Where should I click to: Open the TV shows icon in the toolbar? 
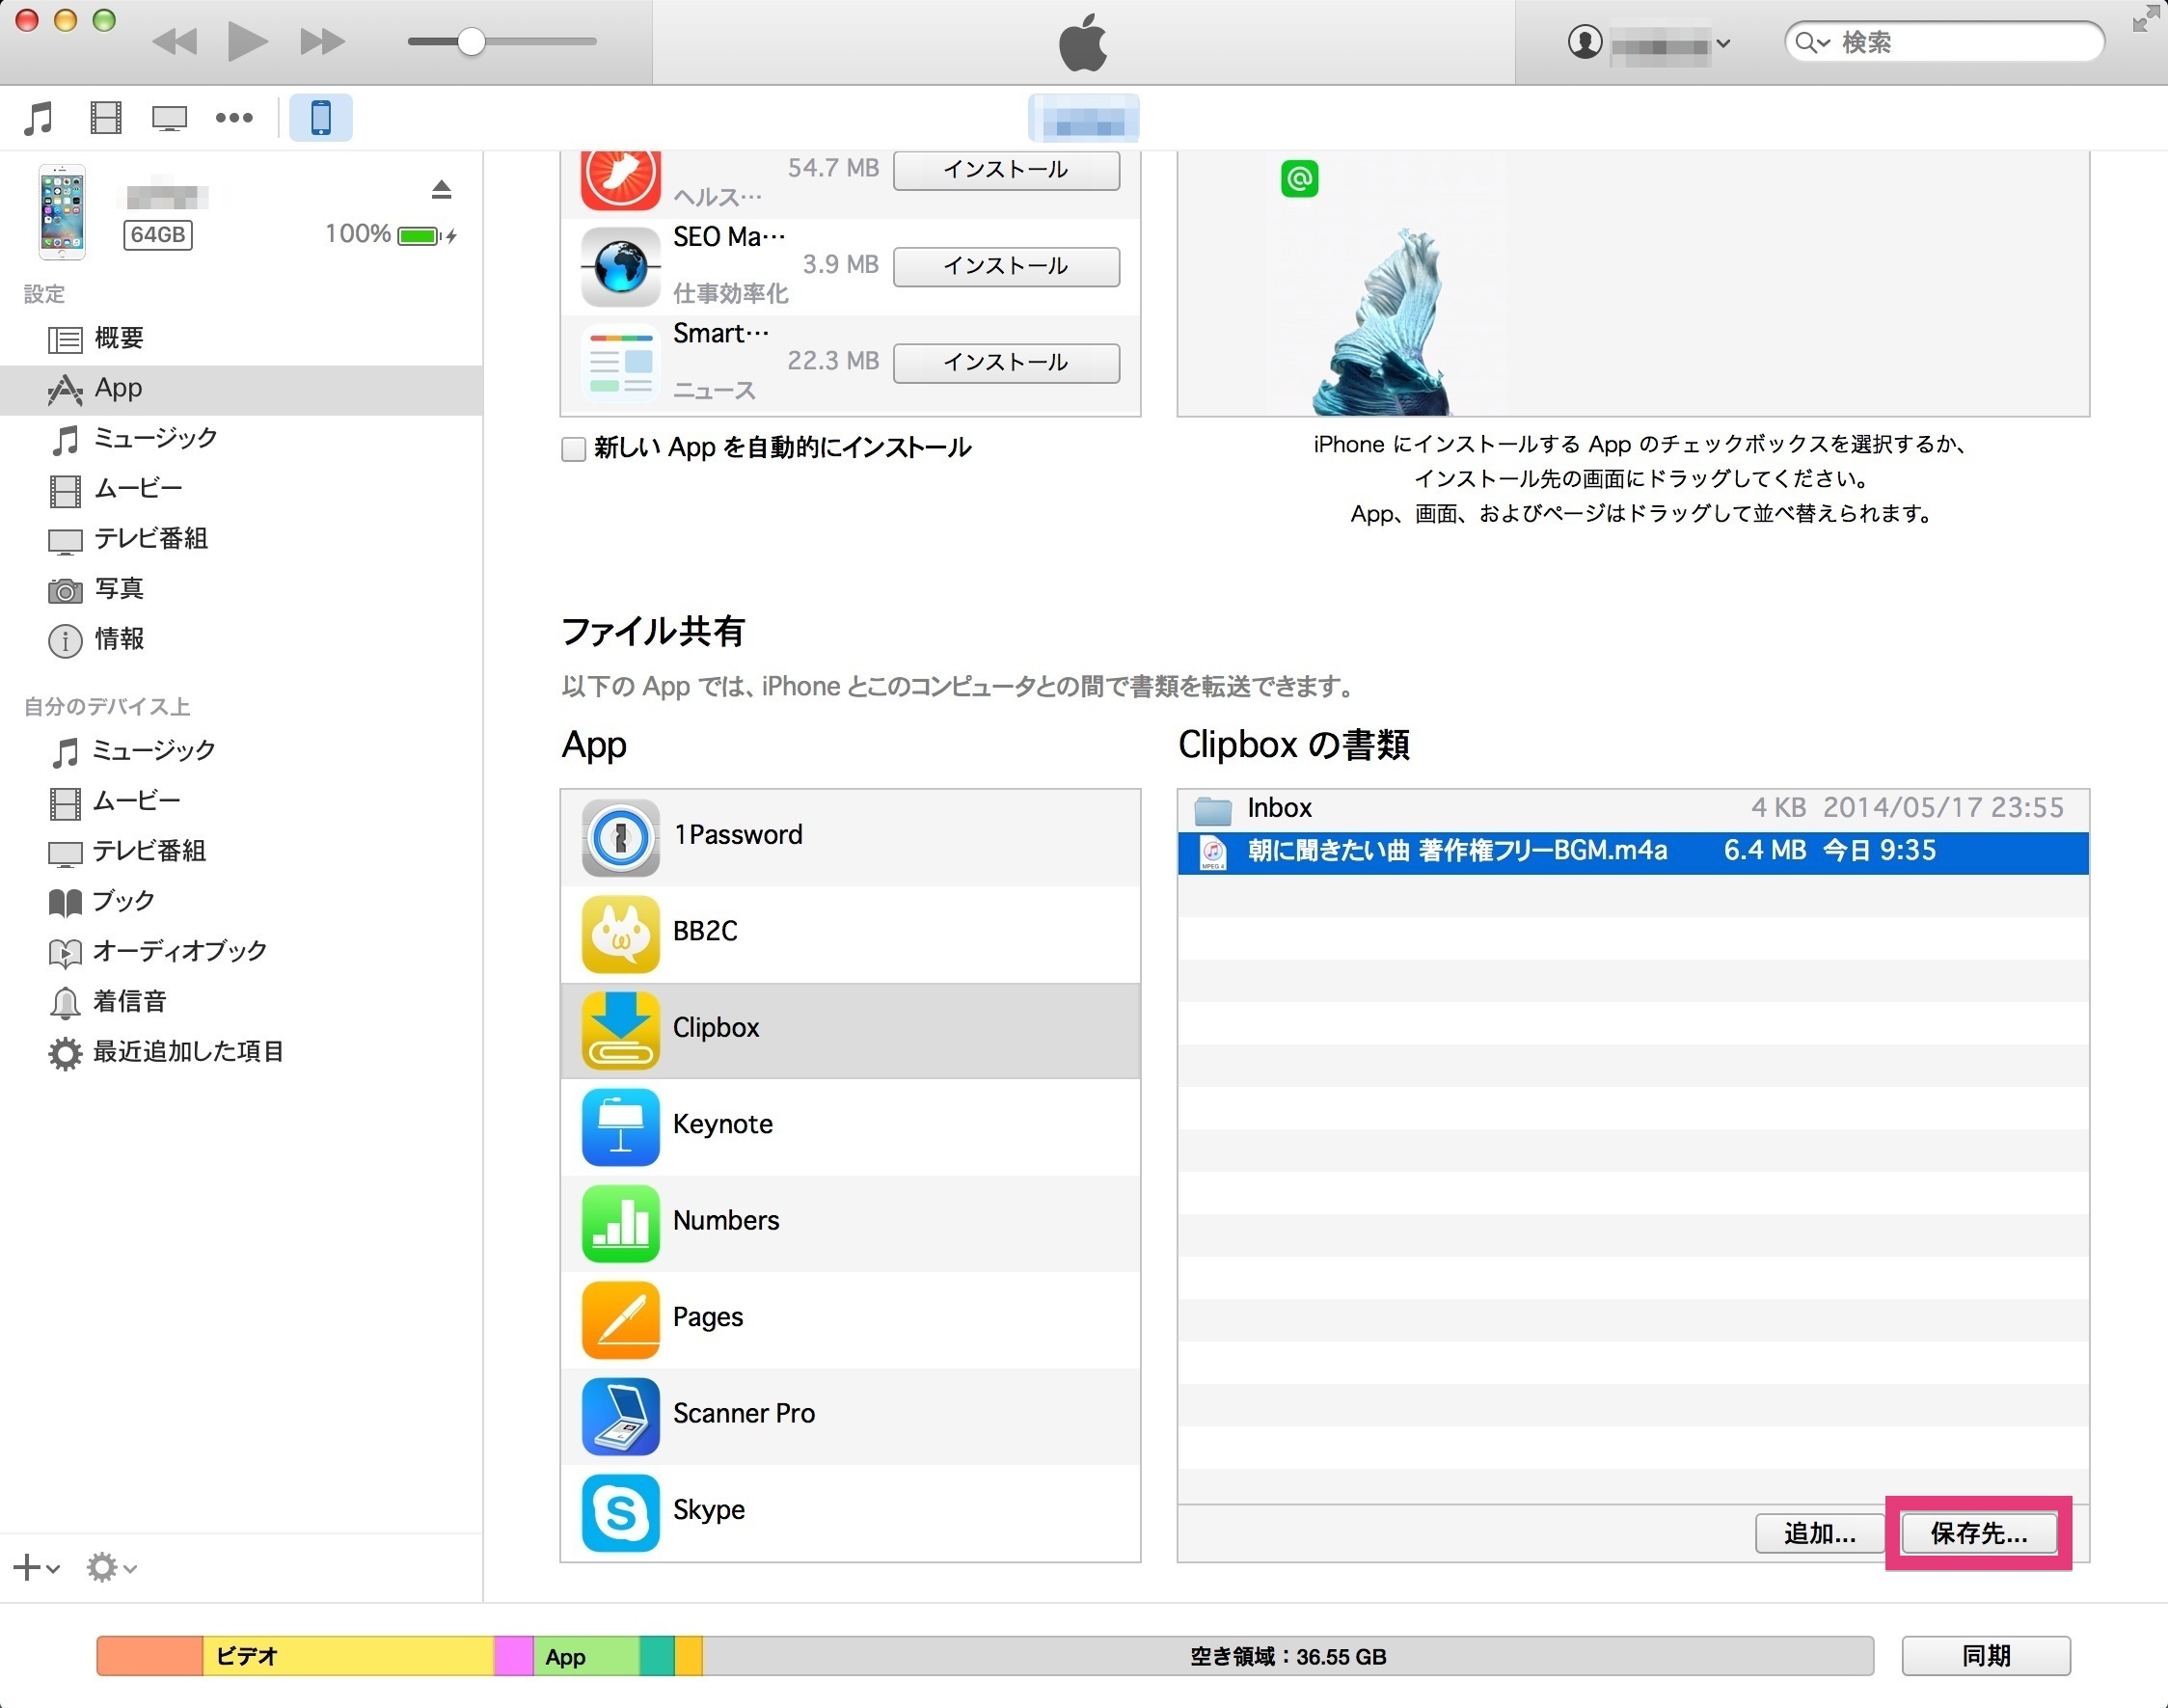click(169, 118)
